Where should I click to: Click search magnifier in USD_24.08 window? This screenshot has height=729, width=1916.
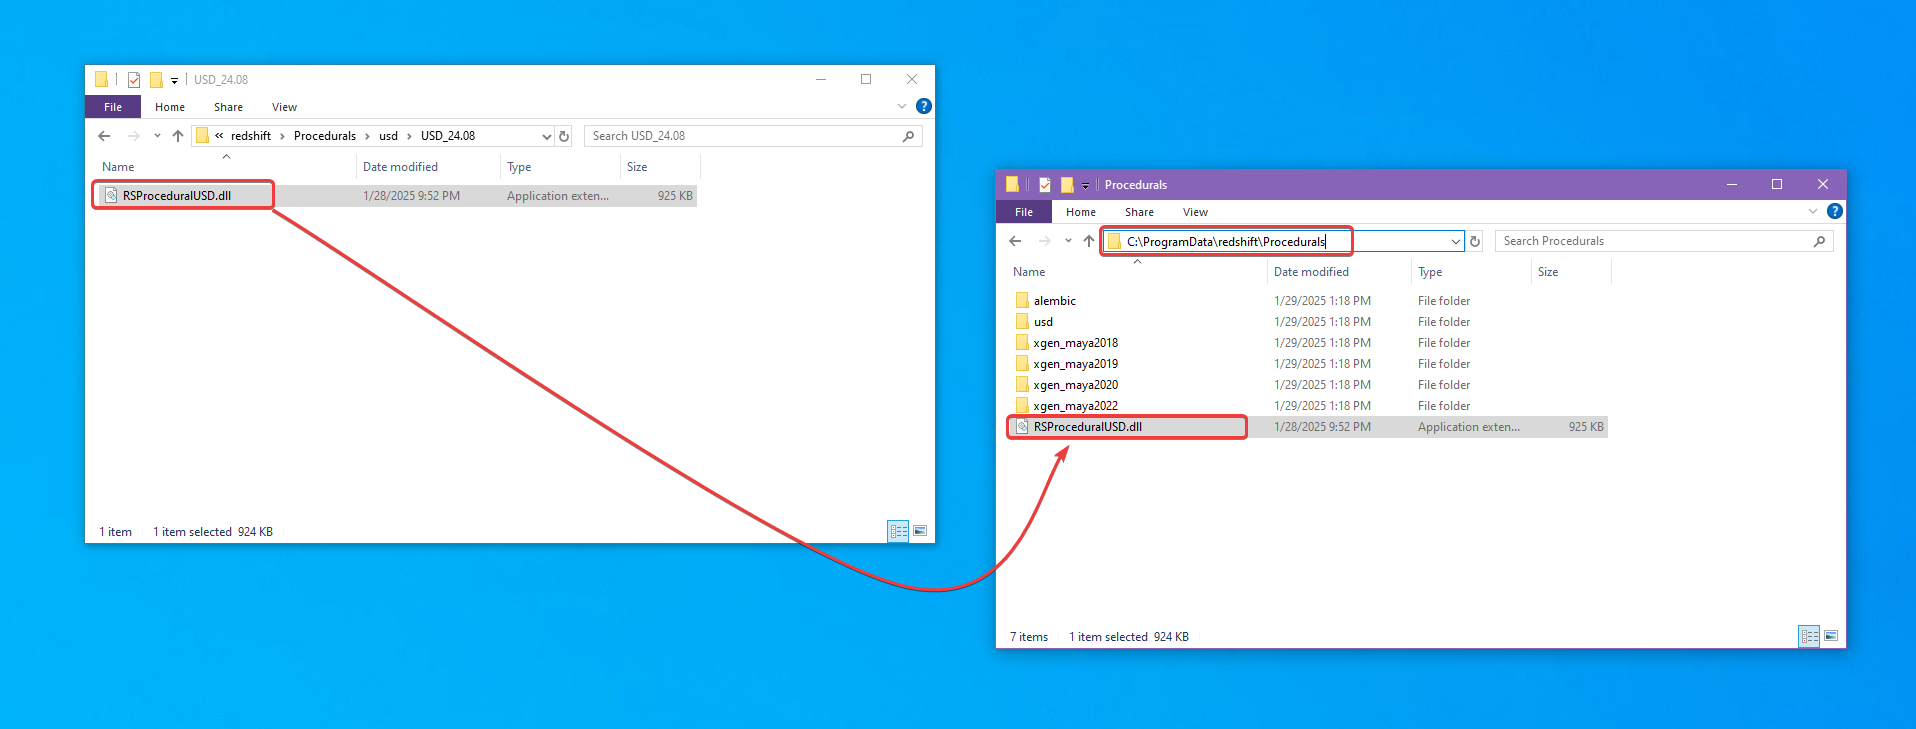[908, 136]
